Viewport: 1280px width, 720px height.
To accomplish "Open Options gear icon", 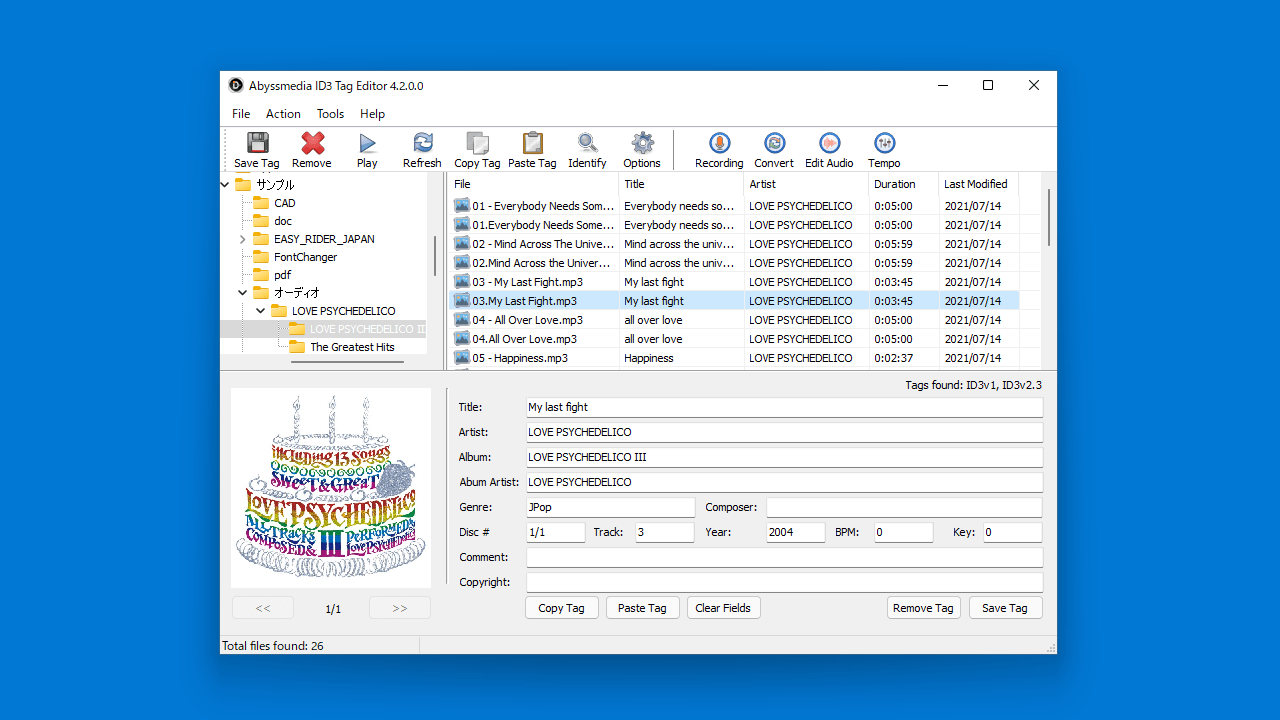I will [x=642, y=143].
